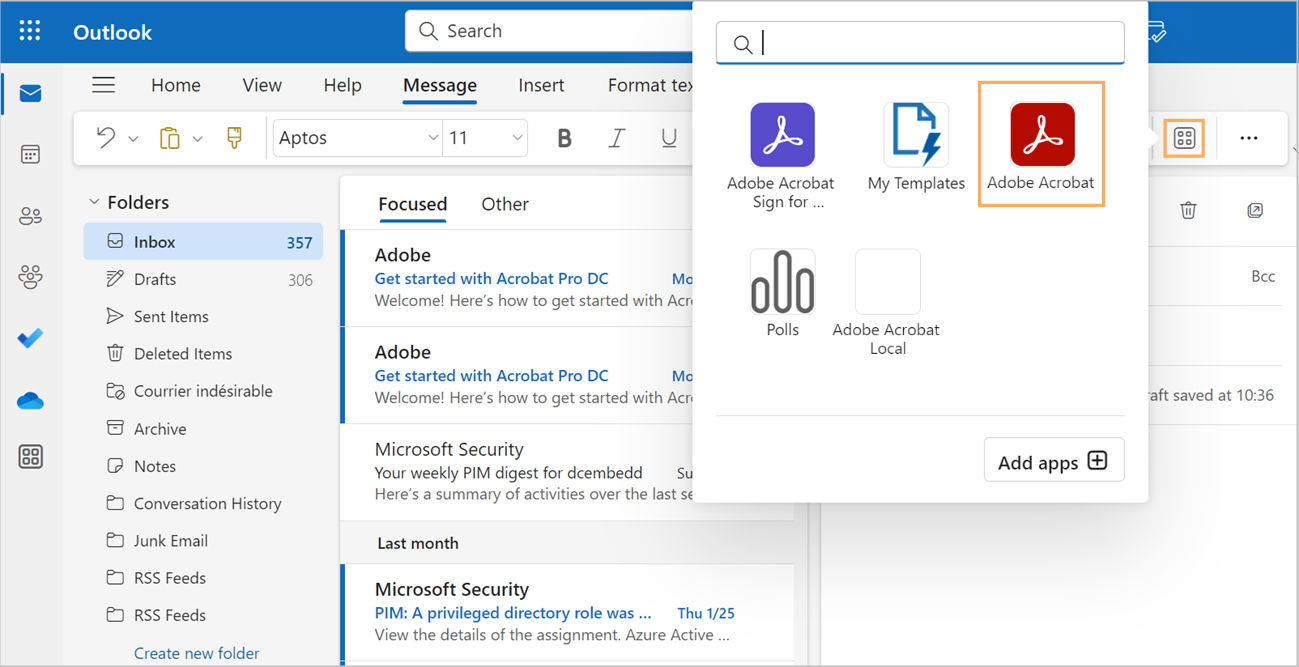The height and width of the screenshot is (667, 1299).
Task: Collapse the Folders section
Action: [94, 201]
